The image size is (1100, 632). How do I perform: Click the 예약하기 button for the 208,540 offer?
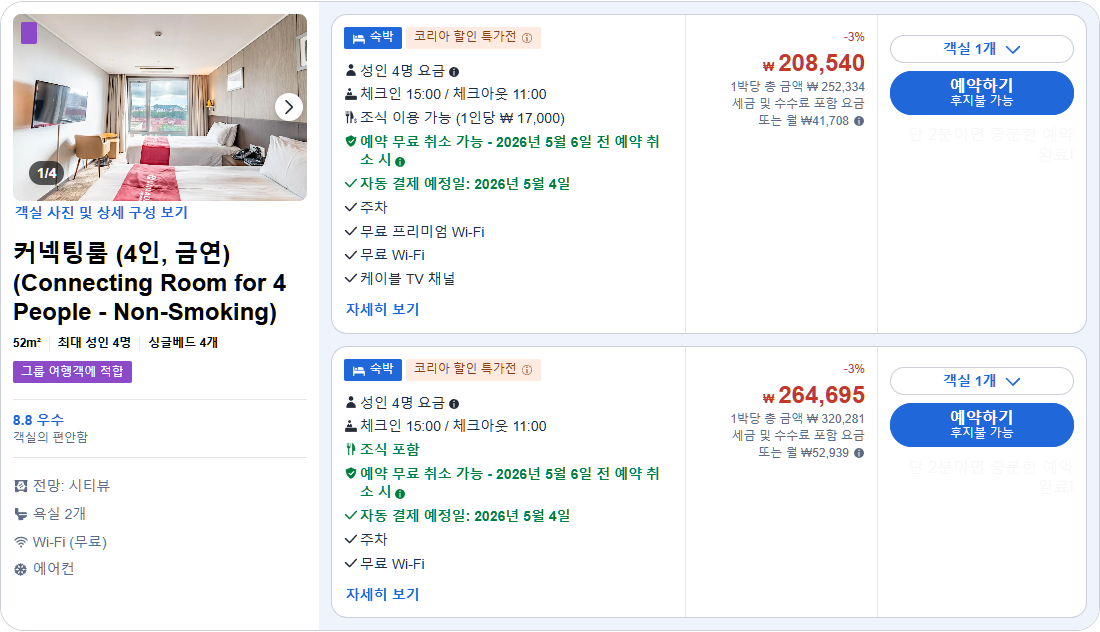pyautogui.click(x=981, y=92)
